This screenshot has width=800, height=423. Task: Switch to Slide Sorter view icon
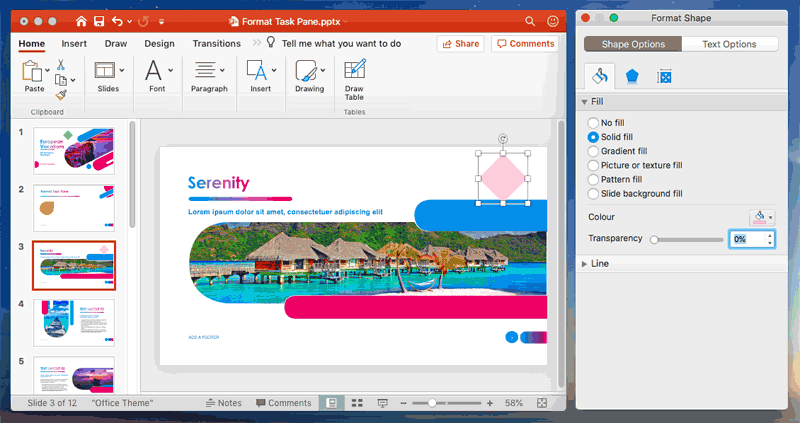[x=357, y=403]
